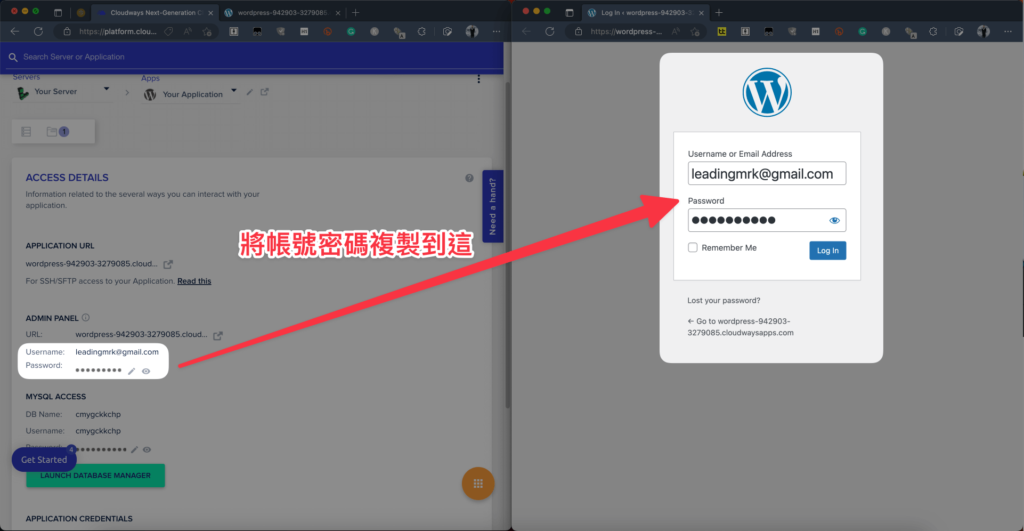Screen dimensions: 1024x531
Task: Tick the Remember Me checkbox
Action: coord(692,248)
